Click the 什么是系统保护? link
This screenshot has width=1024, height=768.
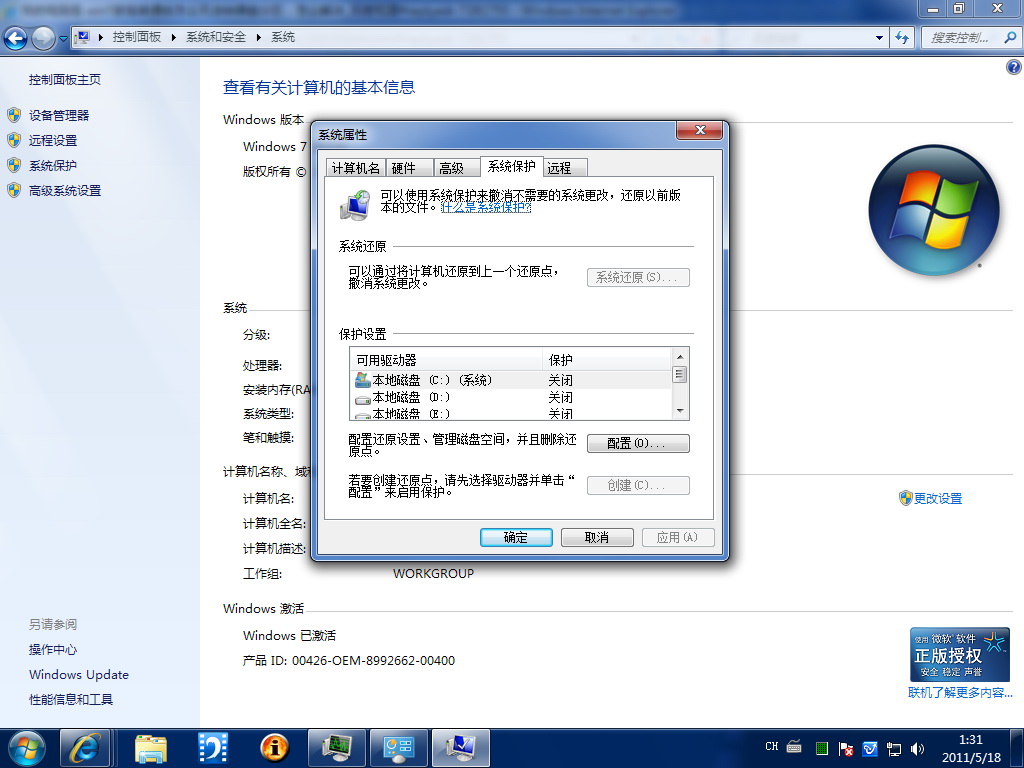[x=486, y=208]
